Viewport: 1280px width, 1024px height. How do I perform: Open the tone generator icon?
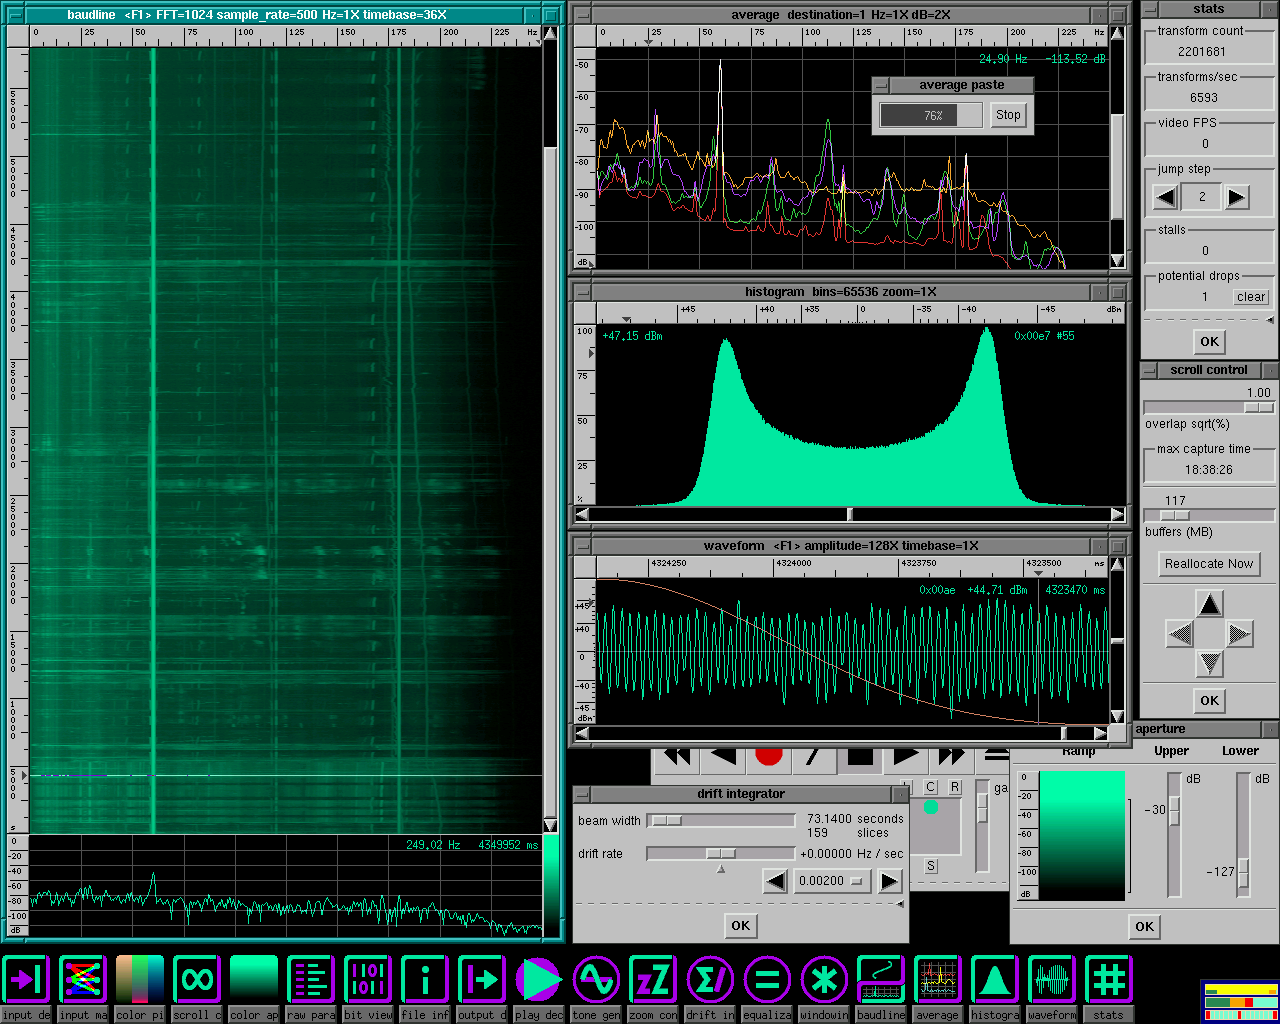(x=596, y=980)
